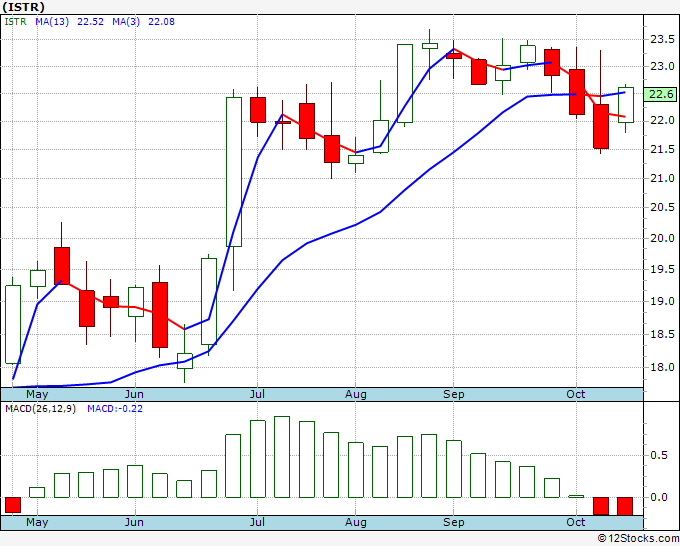680x546 pixels.
Task: Click the MA(3) legend label
Action: pyautogui.click(x=126, y=22)
